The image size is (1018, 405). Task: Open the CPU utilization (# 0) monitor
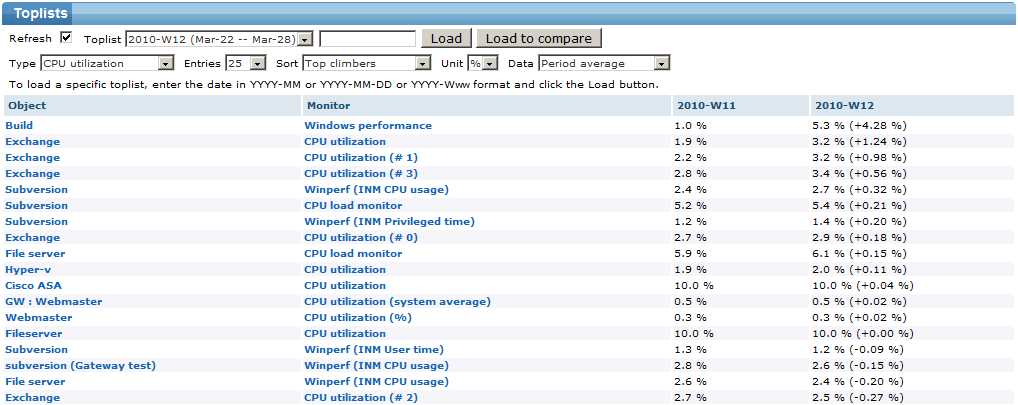click(361, 238)
